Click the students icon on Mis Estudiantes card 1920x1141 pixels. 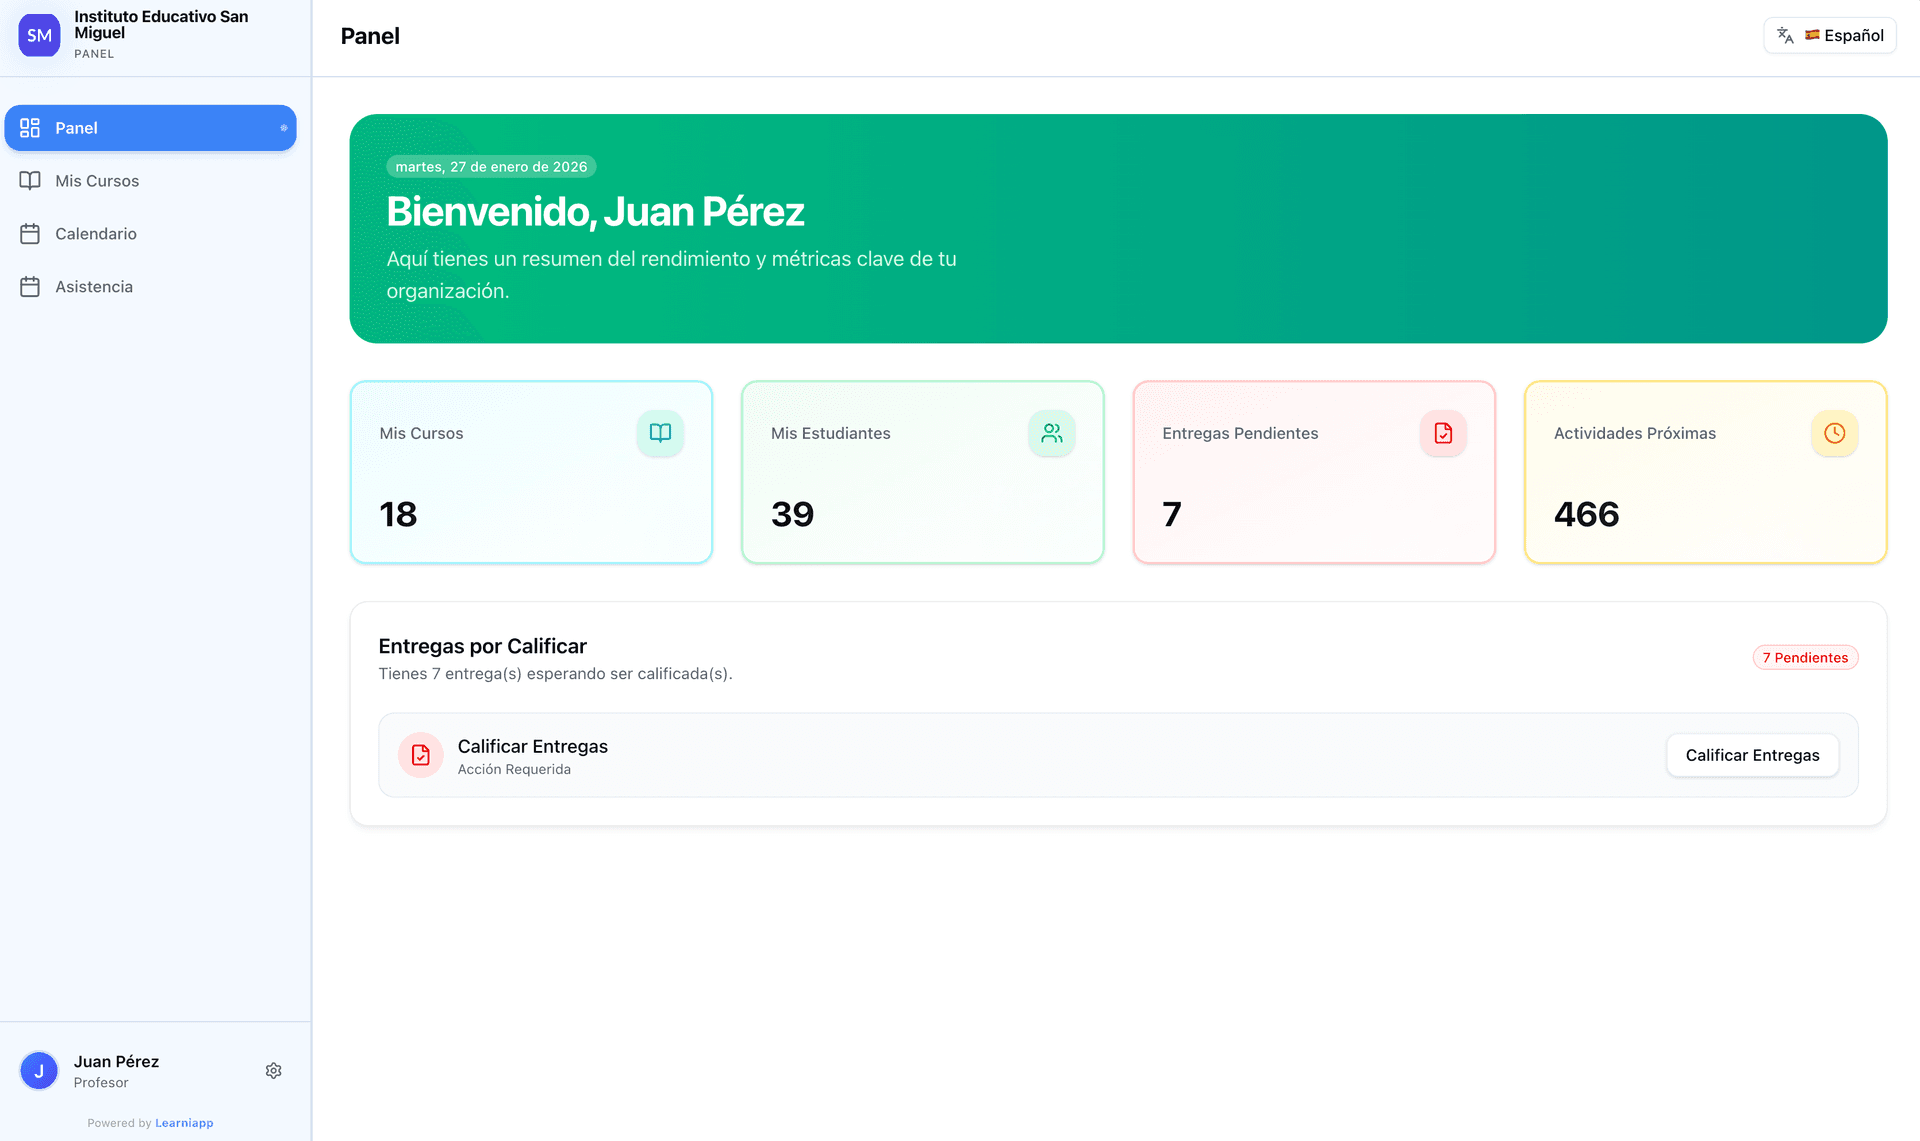(x=1051, y=433)
